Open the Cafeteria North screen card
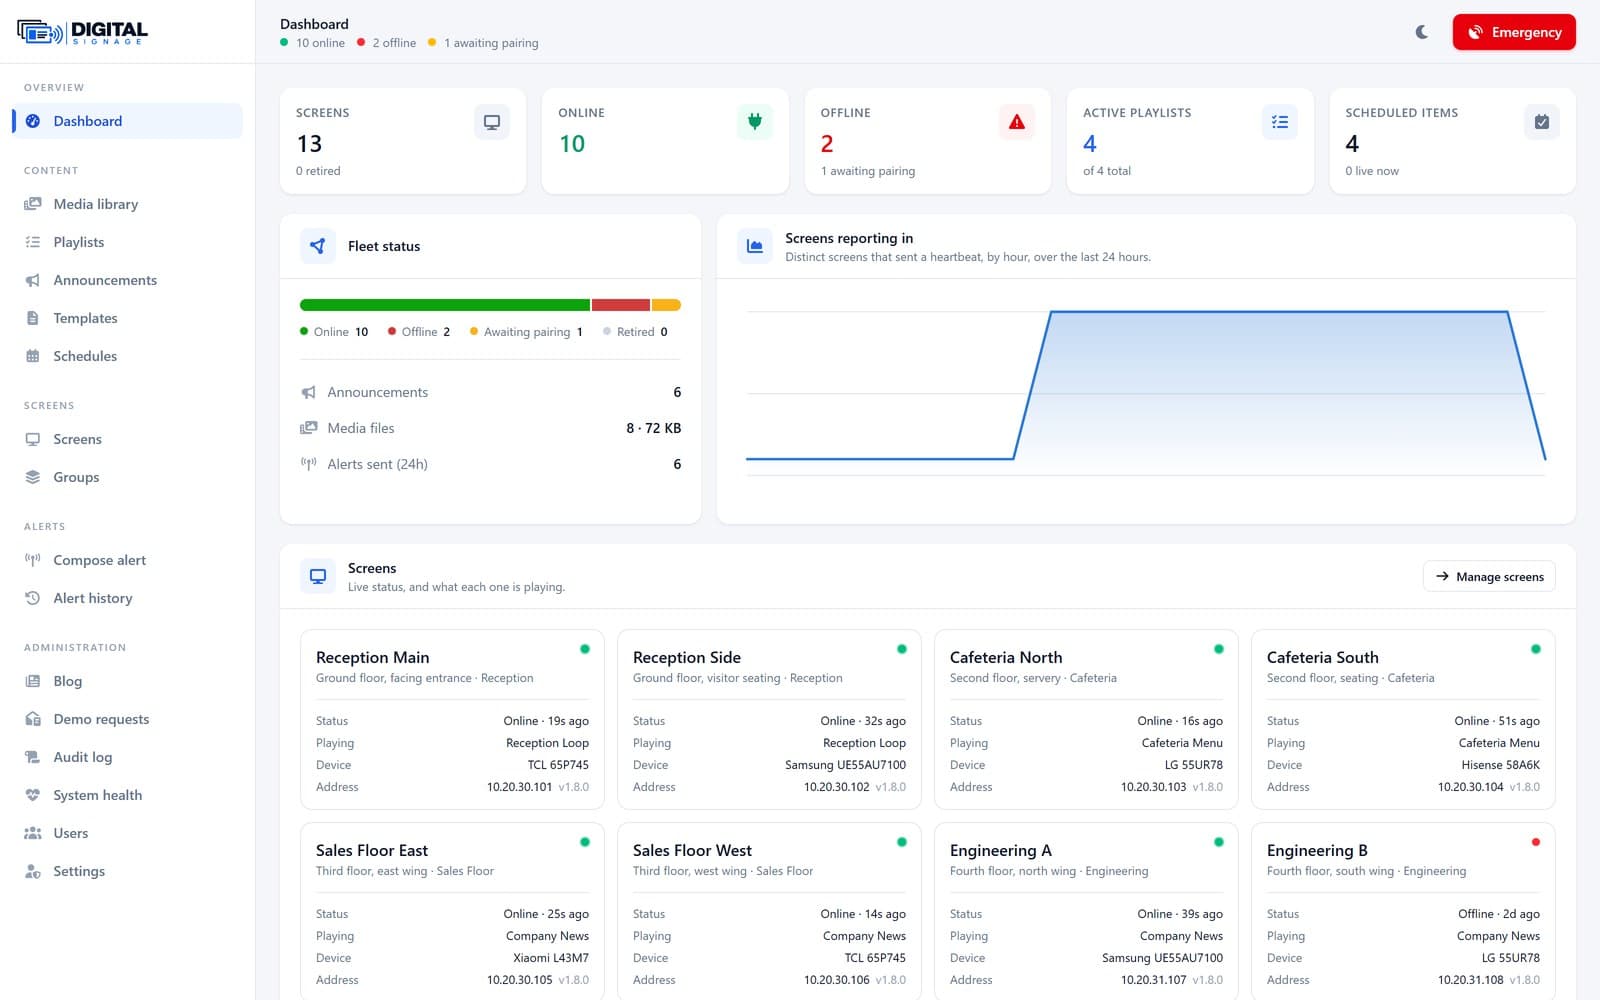This screenshot has height=1000, width=1600. point(1086,719)
